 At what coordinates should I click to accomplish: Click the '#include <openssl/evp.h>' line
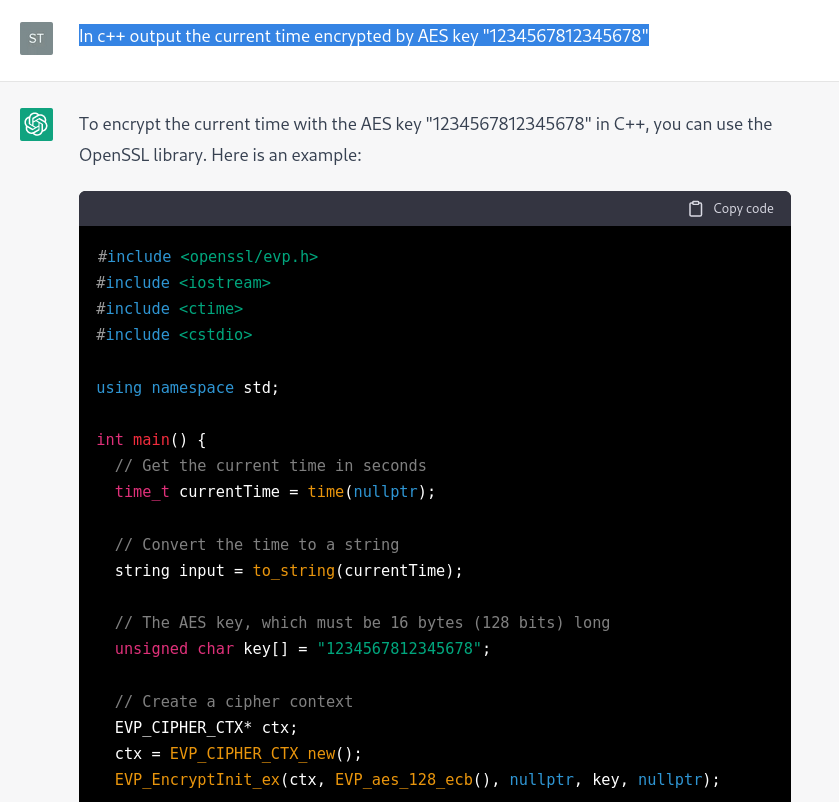[208, 257]
